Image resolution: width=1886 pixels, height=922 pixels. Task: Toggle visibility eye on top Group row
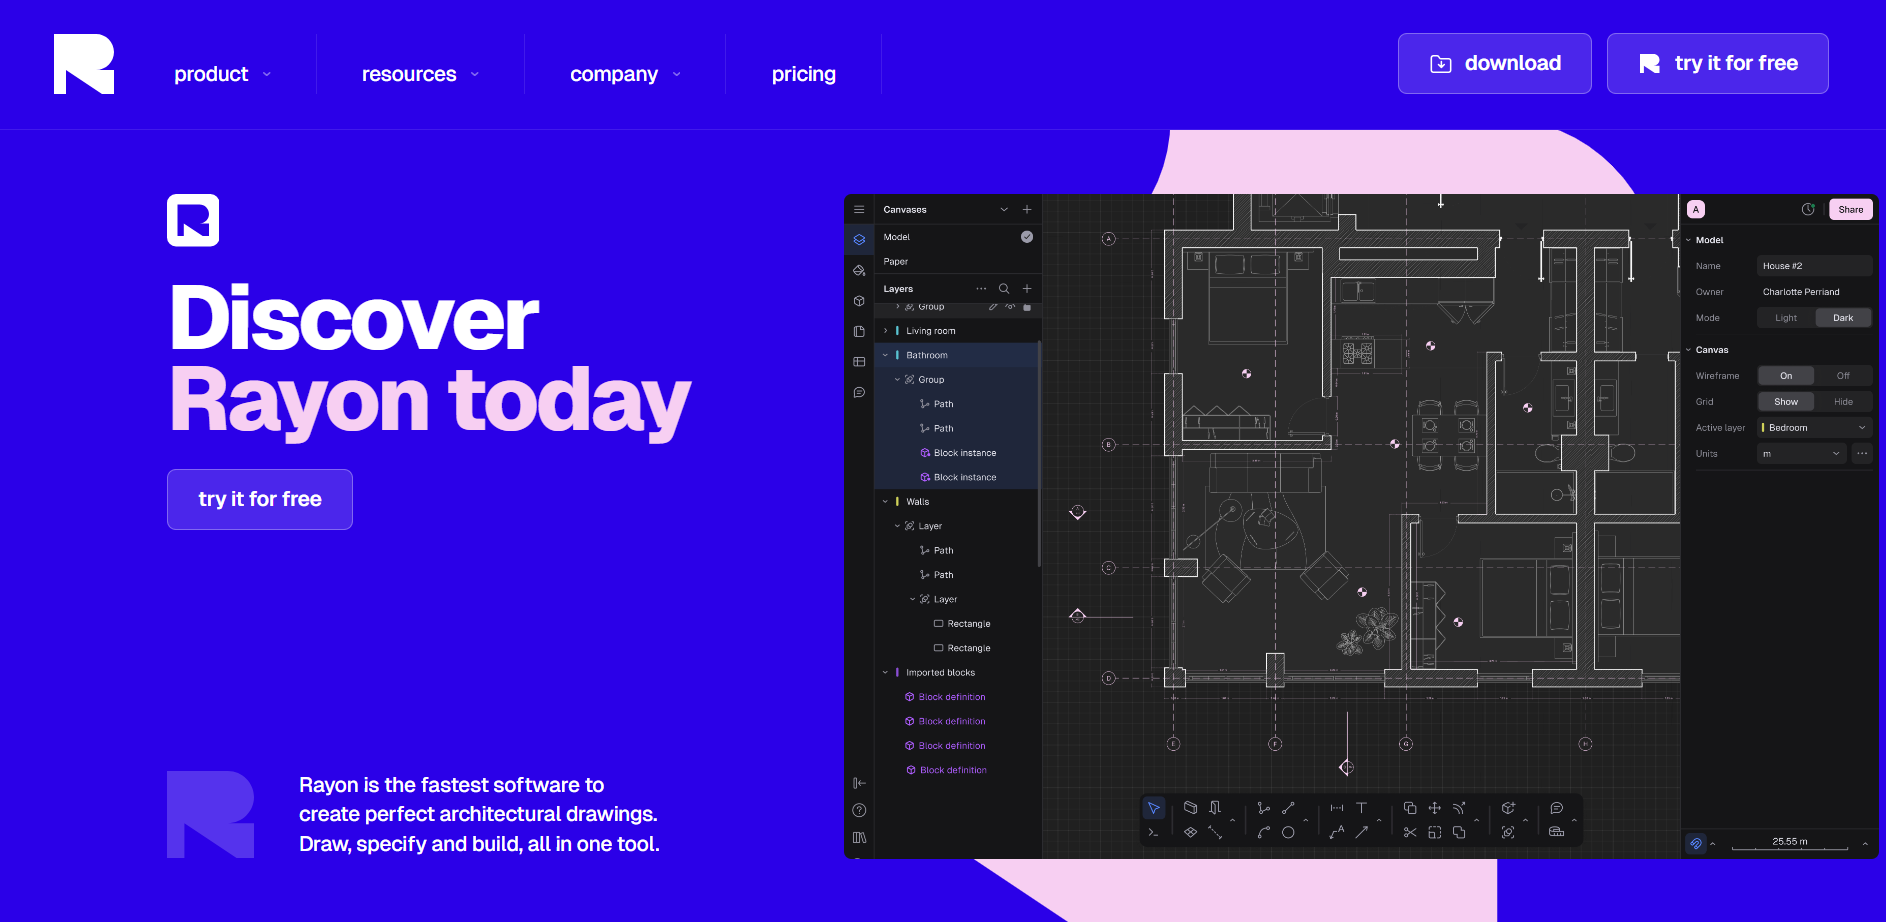(x=1010, y=307)
